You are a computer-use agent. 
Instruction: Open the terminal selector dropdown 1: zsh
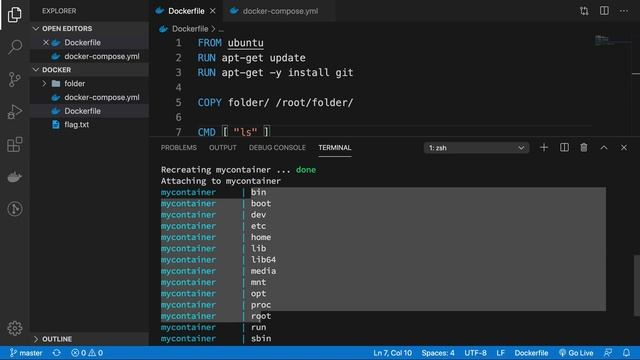(x=476, y=148)
